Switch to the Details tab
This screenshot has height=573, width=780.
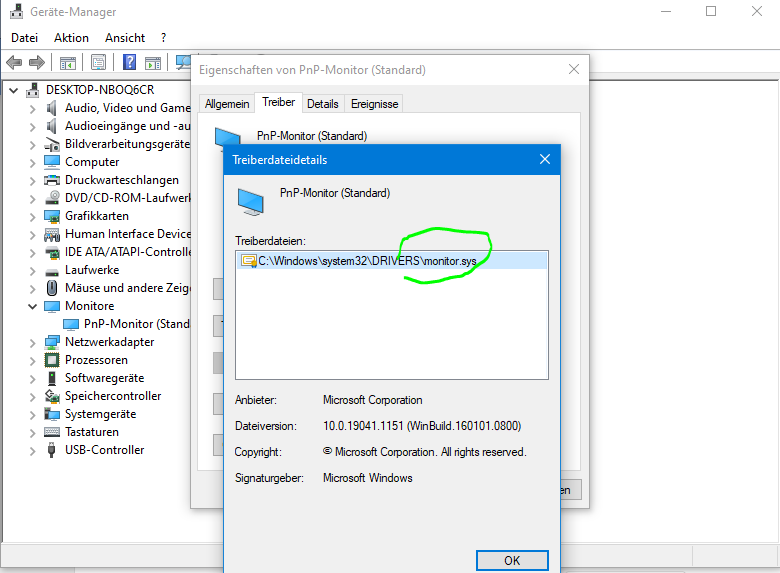click(322, 104)
